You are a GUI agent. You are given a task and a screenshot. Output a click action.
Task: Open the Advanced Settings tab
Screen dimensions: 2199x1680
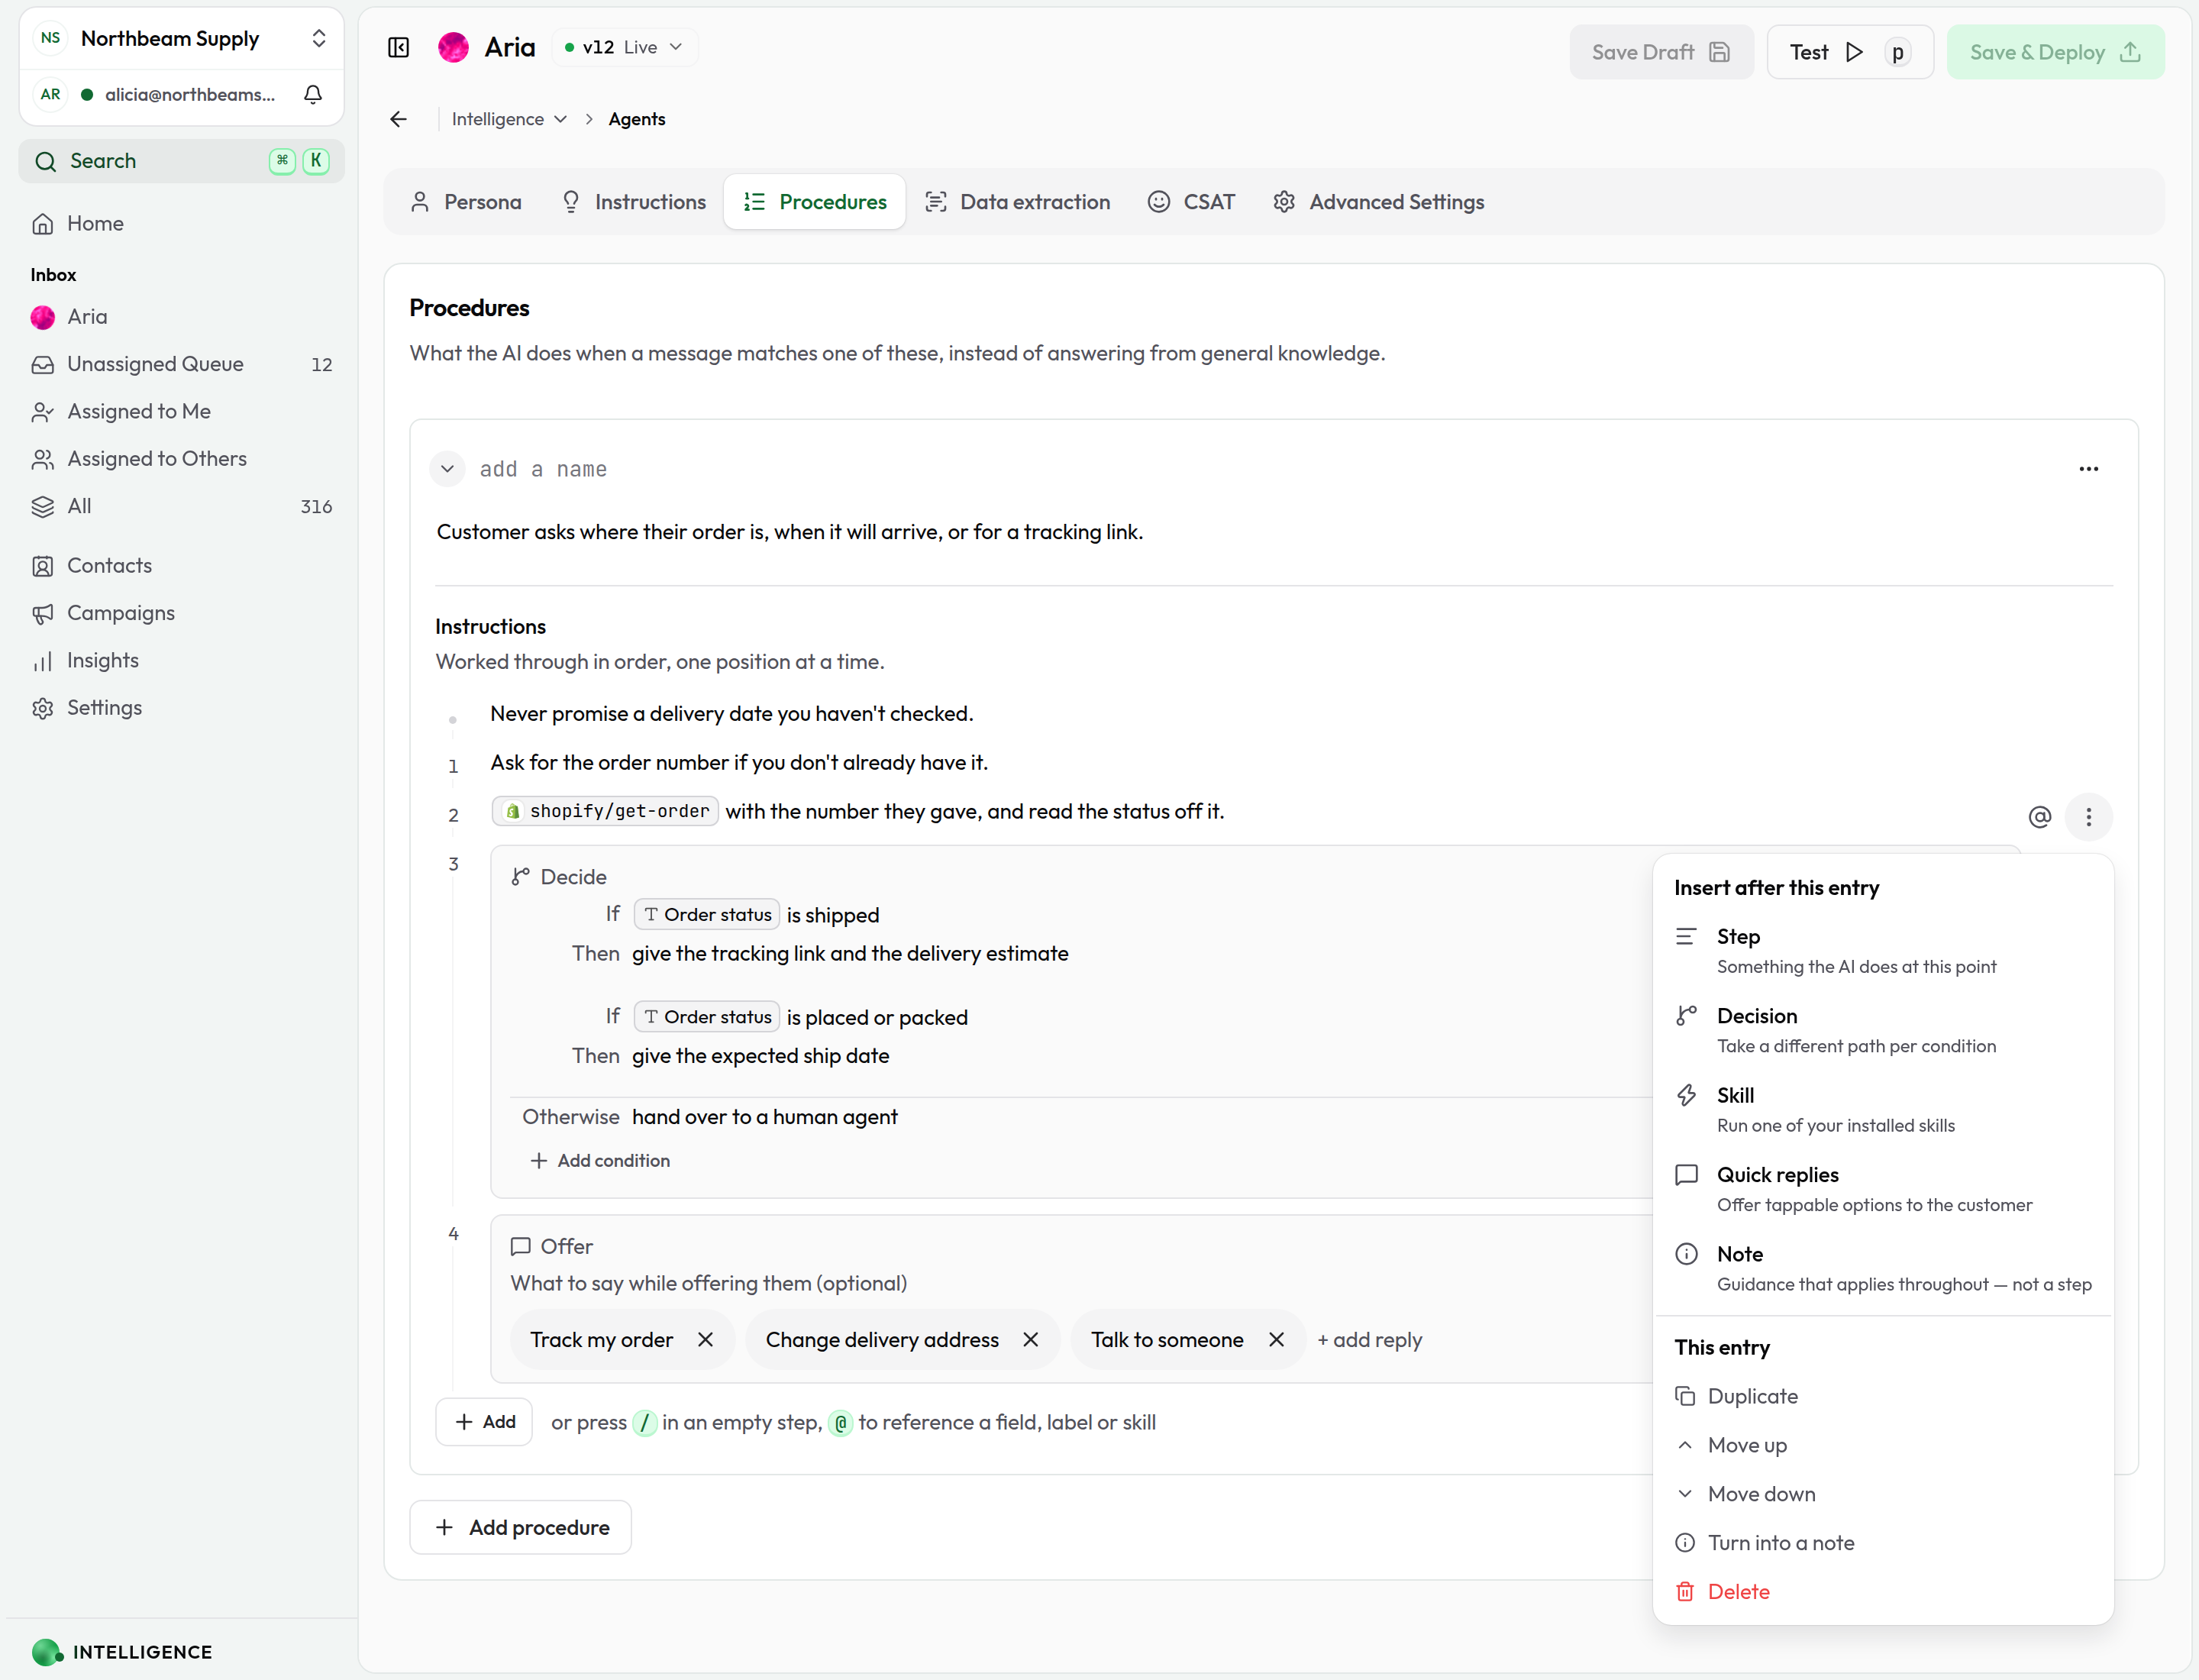1378,202
